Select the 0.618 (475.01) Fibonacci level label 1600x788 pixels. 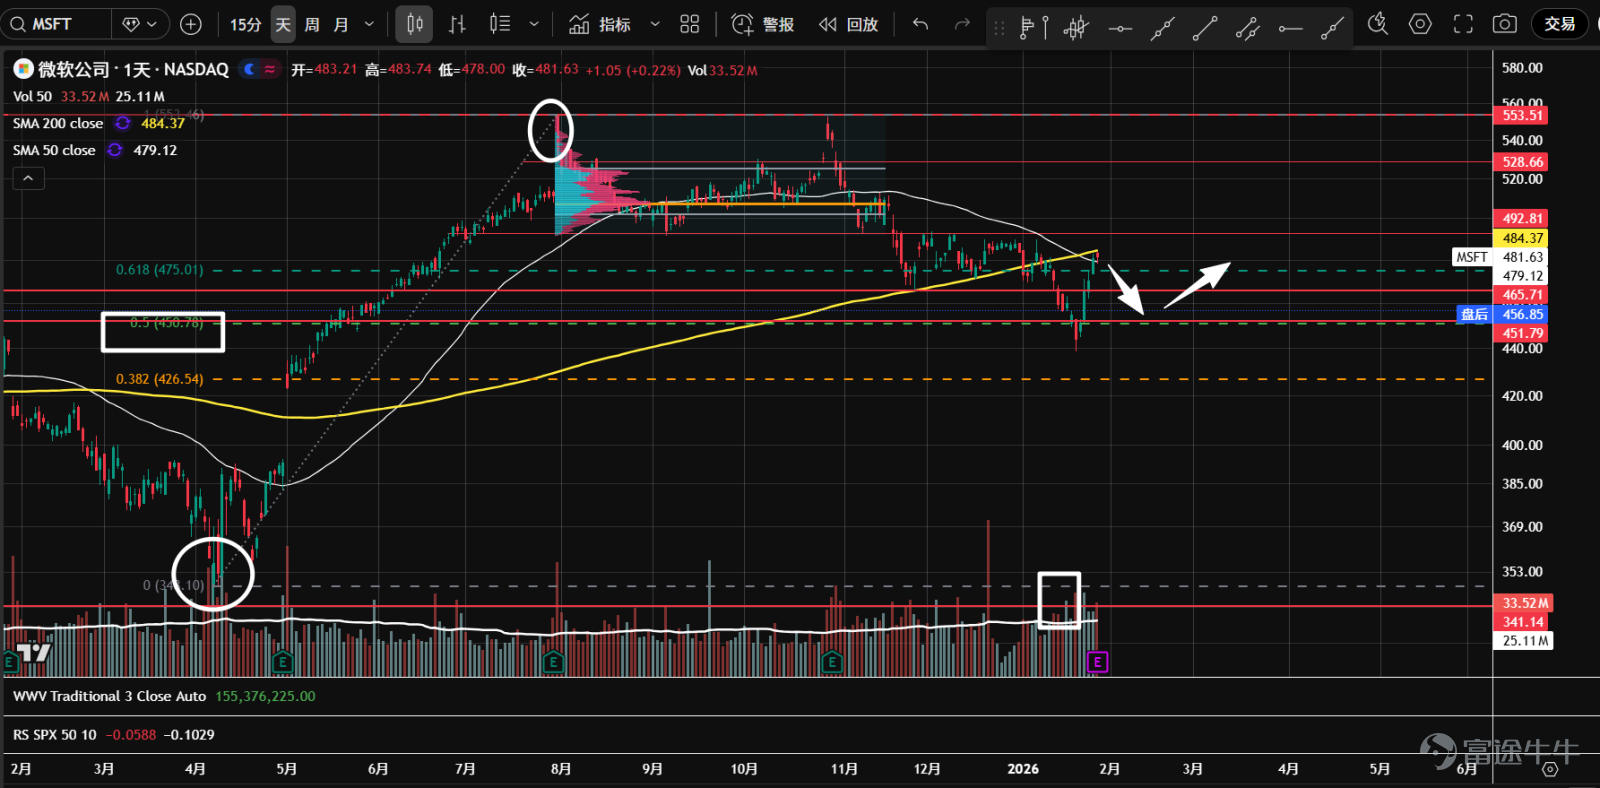pyautogui.click(x=159, y=269)
